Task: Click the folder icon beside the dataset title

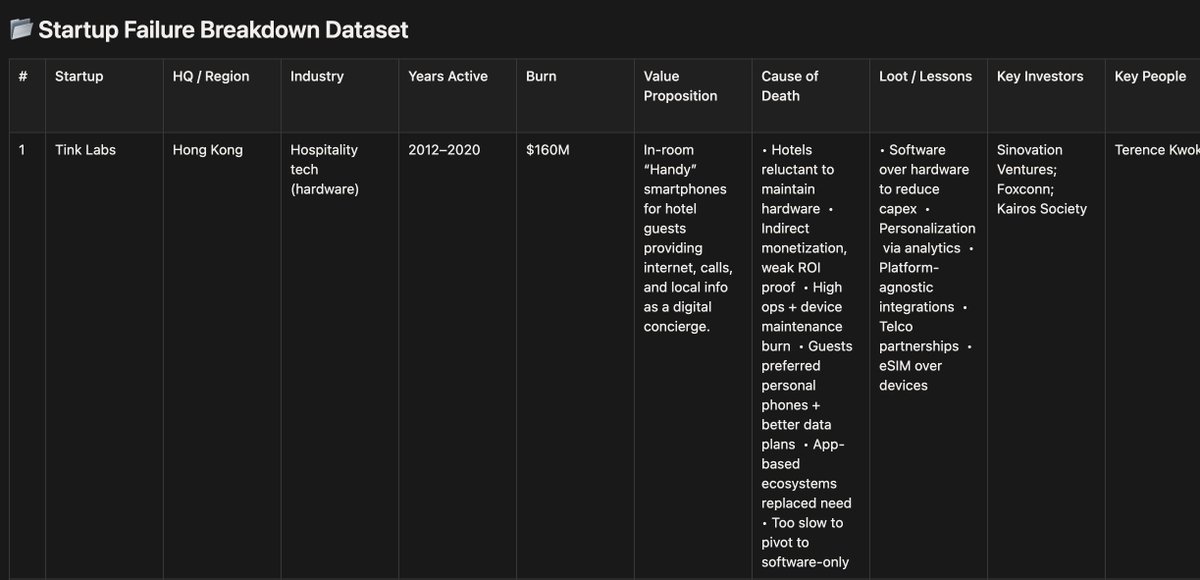Action: [x=21, y=29]
